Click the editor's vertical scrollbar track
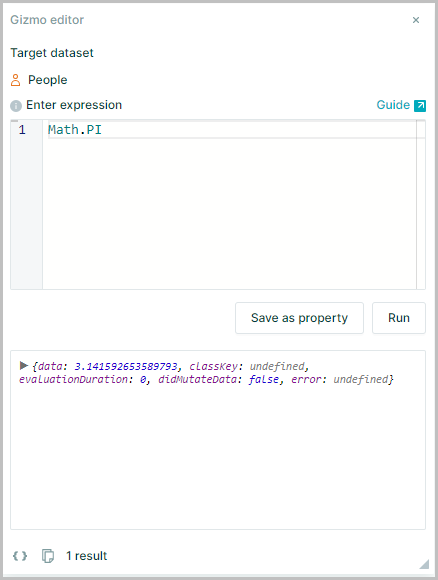438x580 pixels. click(x=421, y=205)
